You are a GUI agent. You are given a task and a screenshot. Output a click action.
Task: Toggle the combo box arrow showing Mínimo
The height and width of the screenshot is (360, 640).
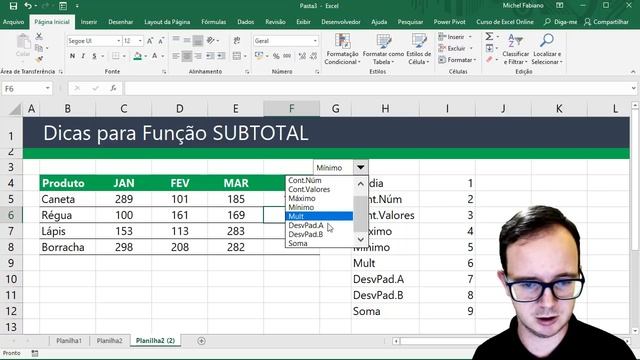coord(360,167)
